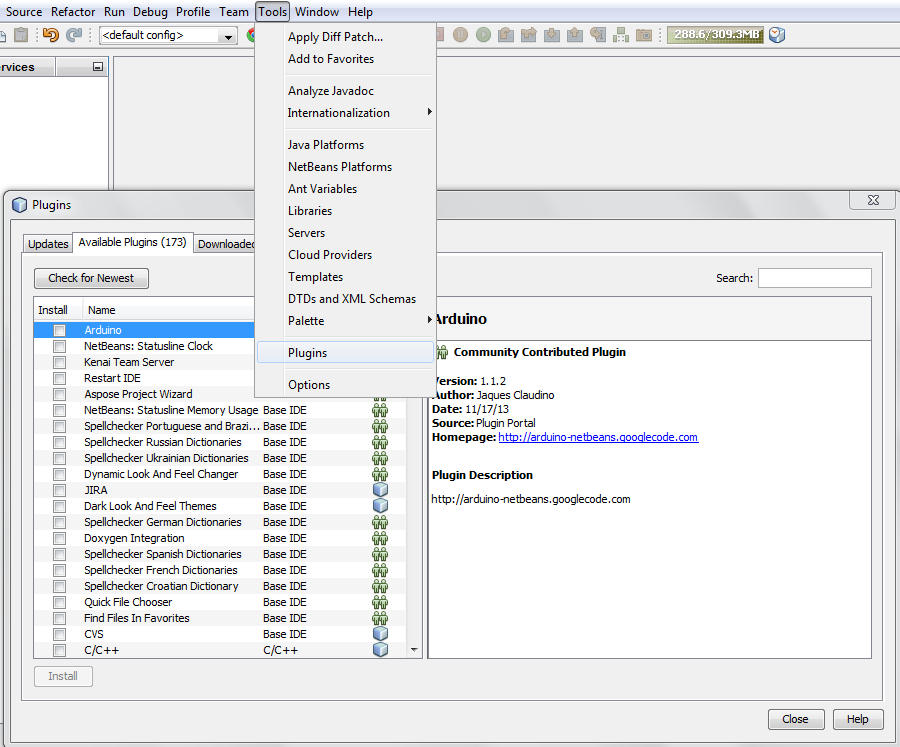Click the paste icon in the toolbar
The width and height of the screenshot is (900, 747).
[20, 35]
